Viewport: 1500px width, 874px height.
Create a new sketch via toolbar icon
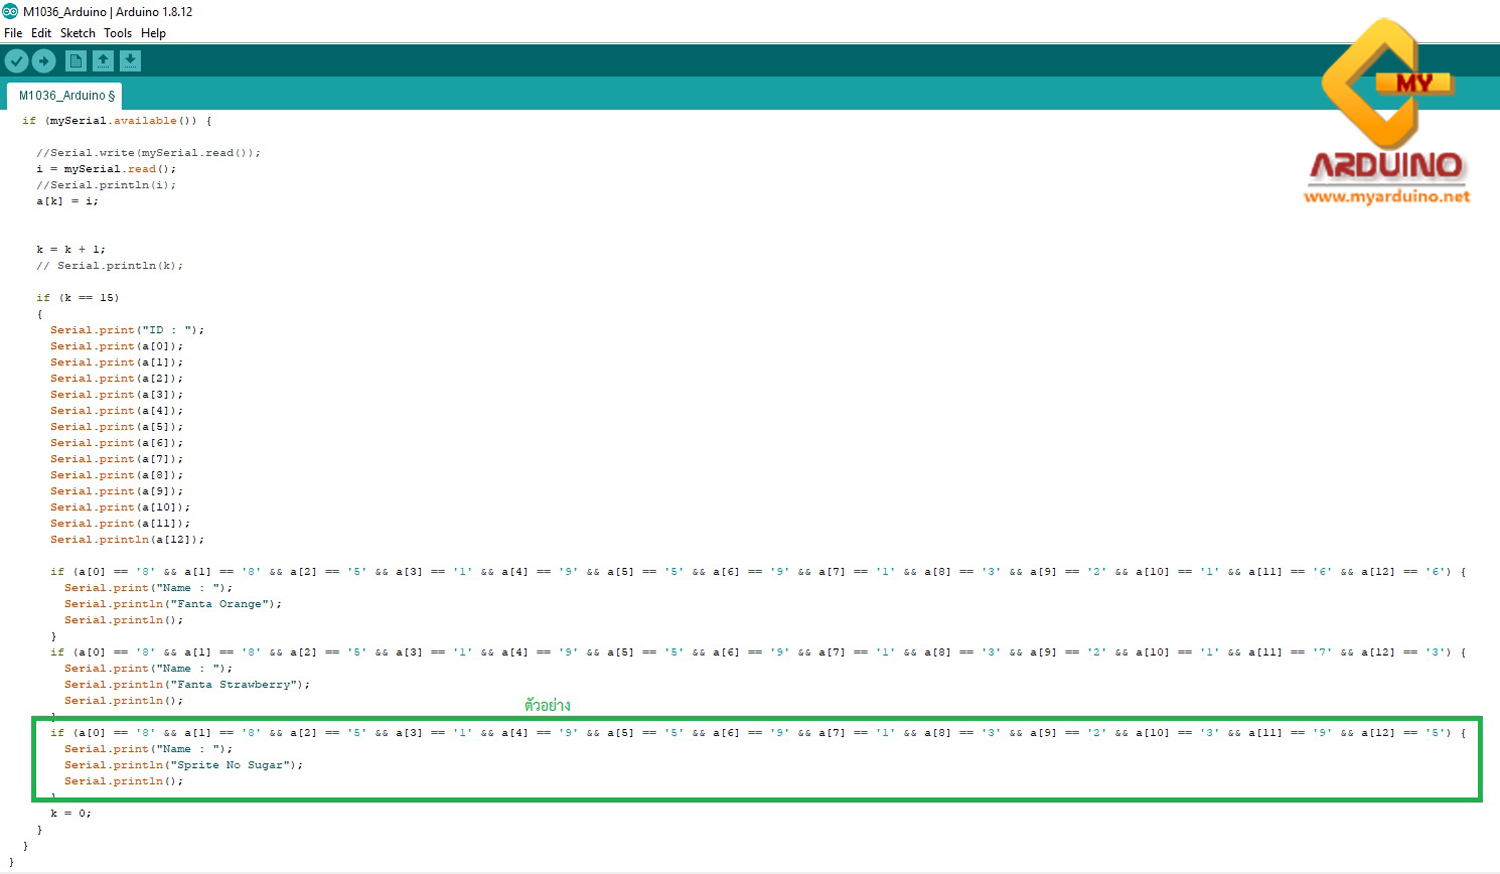pyautogui.click(x=75, y=60)
